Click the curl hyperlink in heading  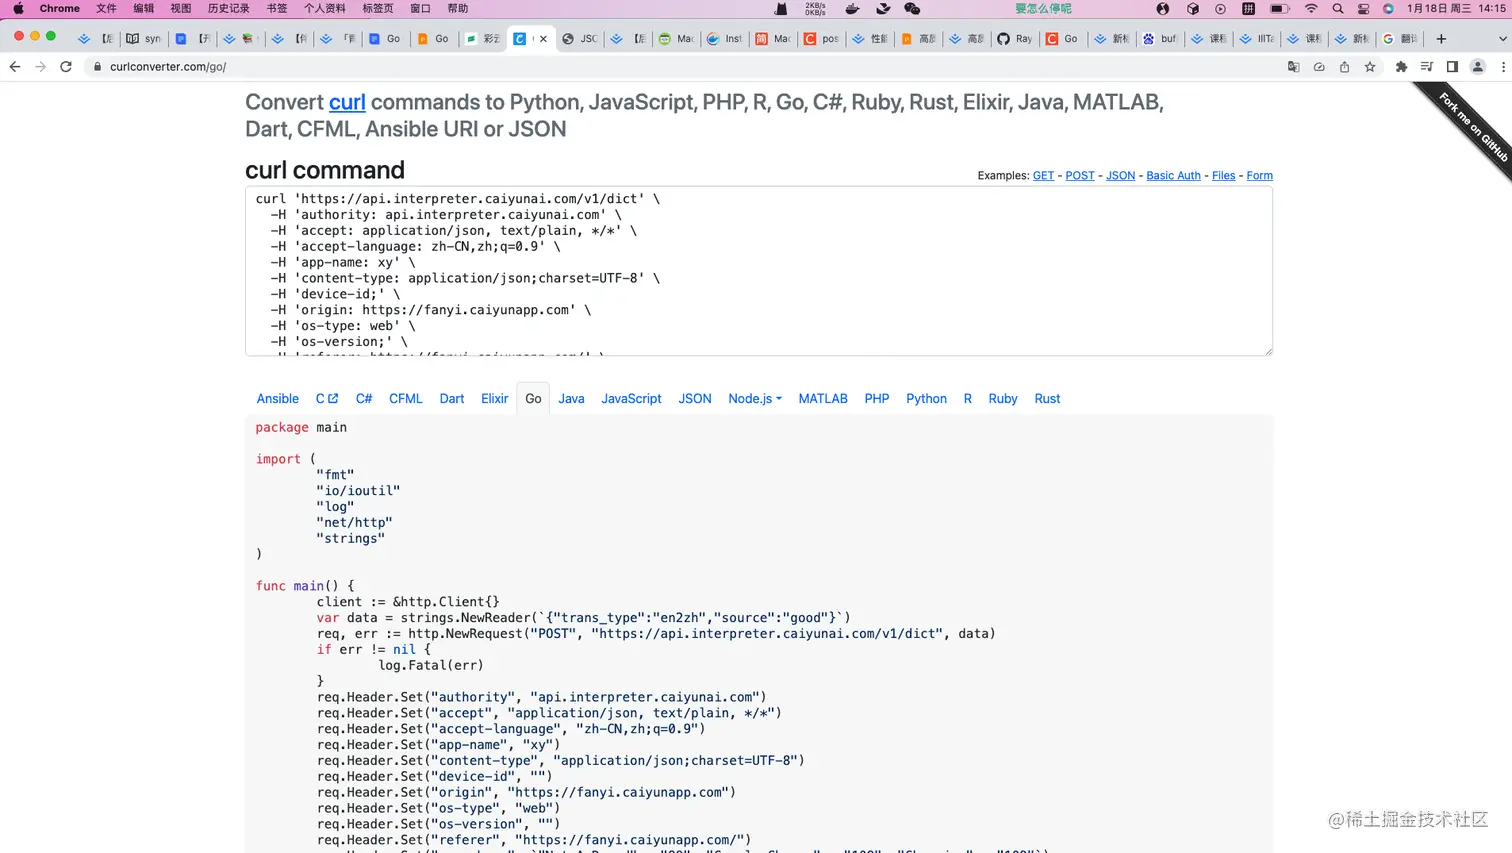347,102
